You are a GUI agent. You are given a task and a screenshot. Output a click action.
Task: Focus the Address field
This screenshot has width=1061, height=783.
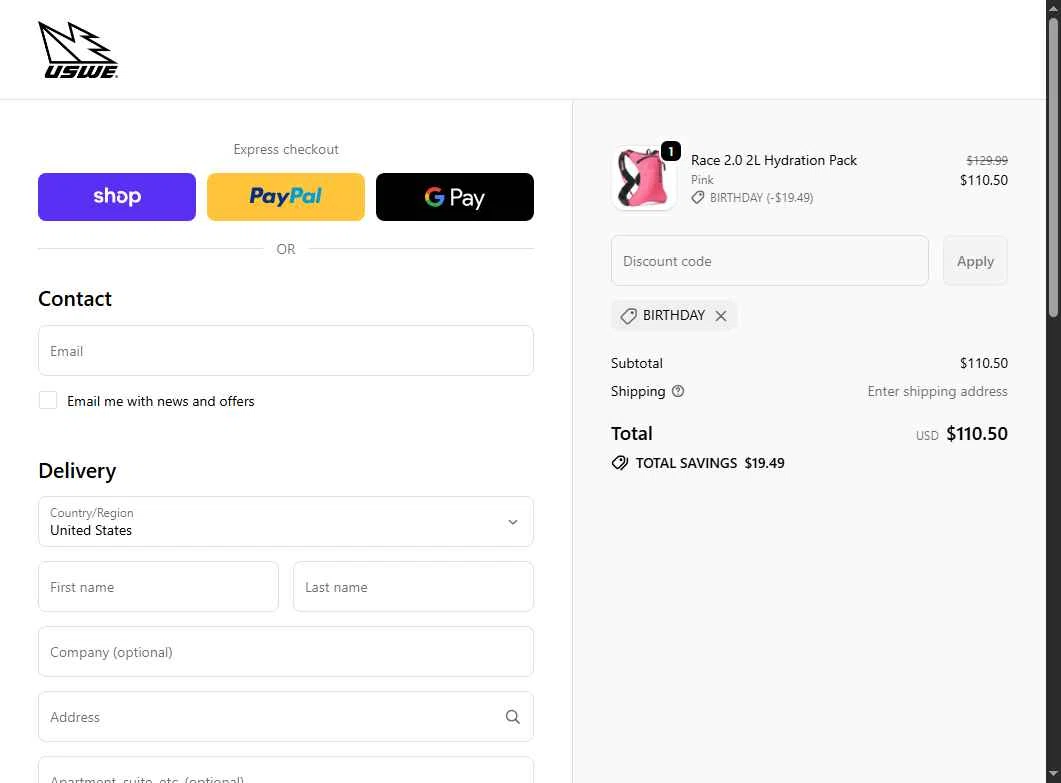[x=286, y=717]
